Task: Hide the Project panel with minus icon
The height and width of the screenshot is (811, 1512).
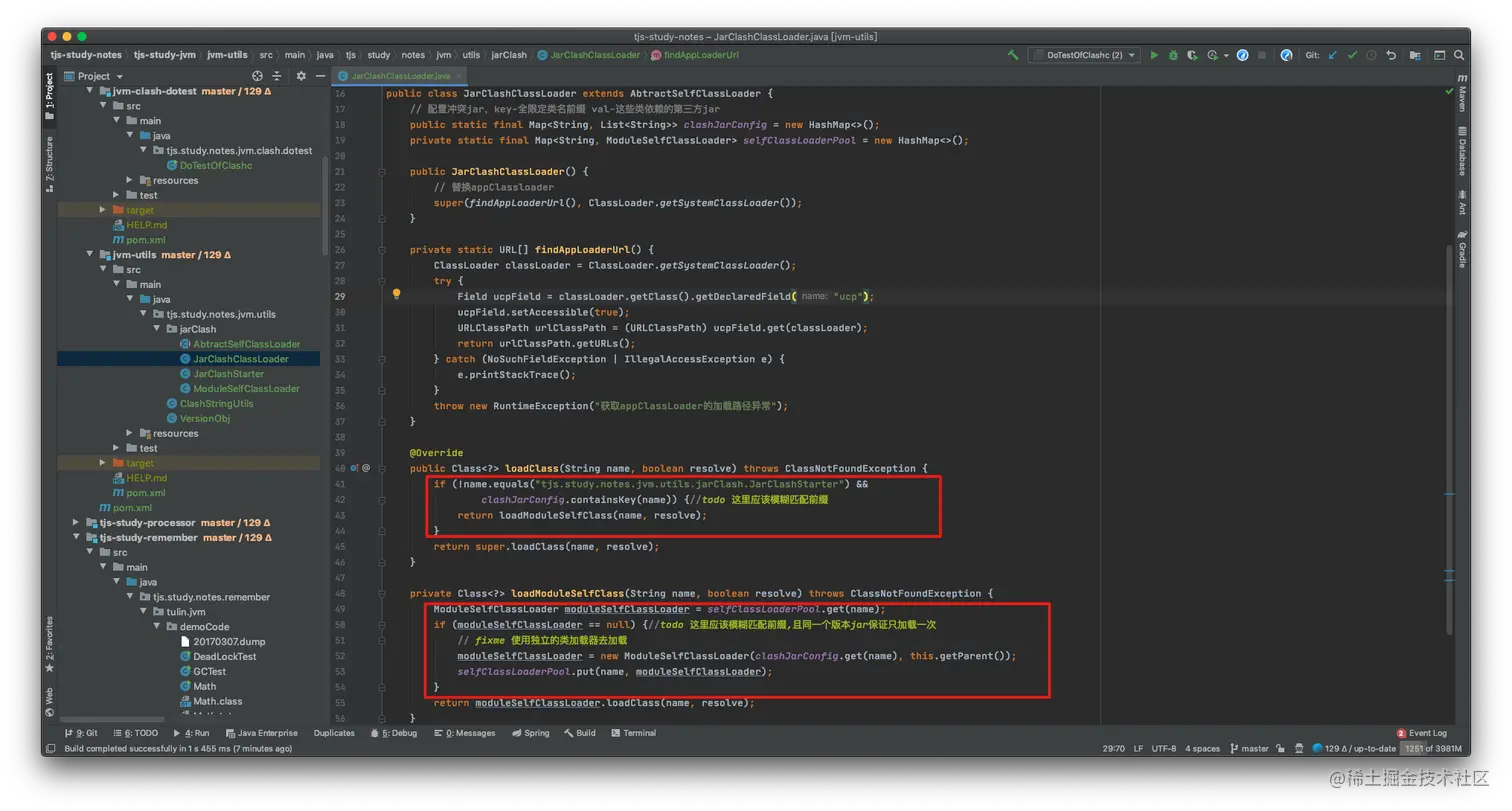Action: pos(320,76)
